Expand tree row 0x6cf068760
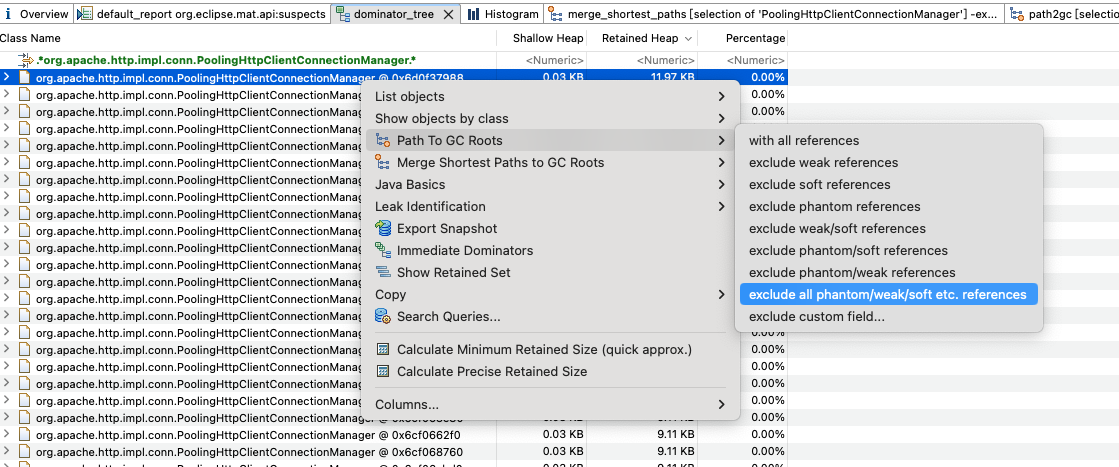 click(6, 451)
